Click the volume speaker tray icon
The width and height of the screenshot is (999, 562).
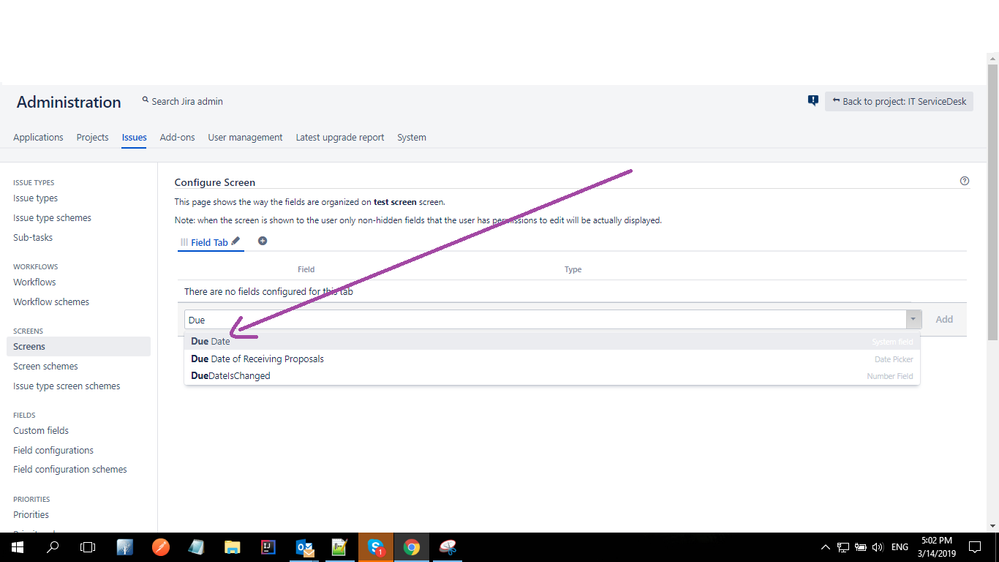point(878,547)
